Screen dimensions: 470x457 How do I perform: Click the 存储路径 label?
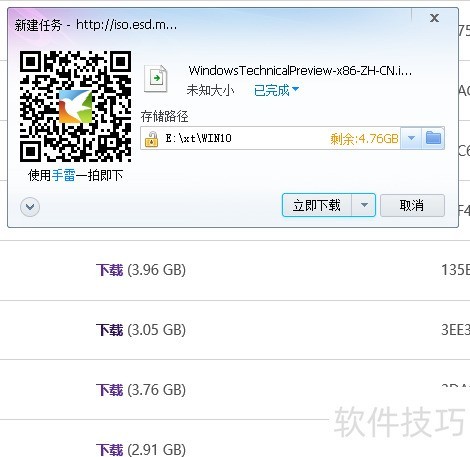click(x=164, y=116)
